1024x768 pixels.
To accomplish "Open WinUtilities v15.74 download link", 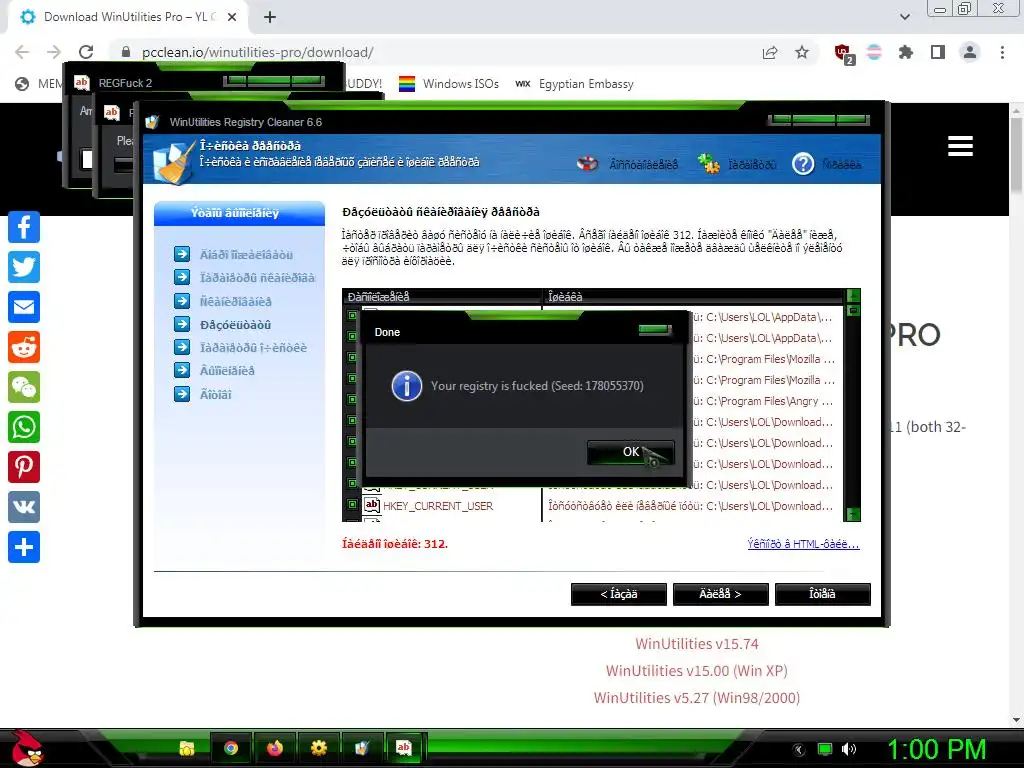I will click(x=697, y=644).
